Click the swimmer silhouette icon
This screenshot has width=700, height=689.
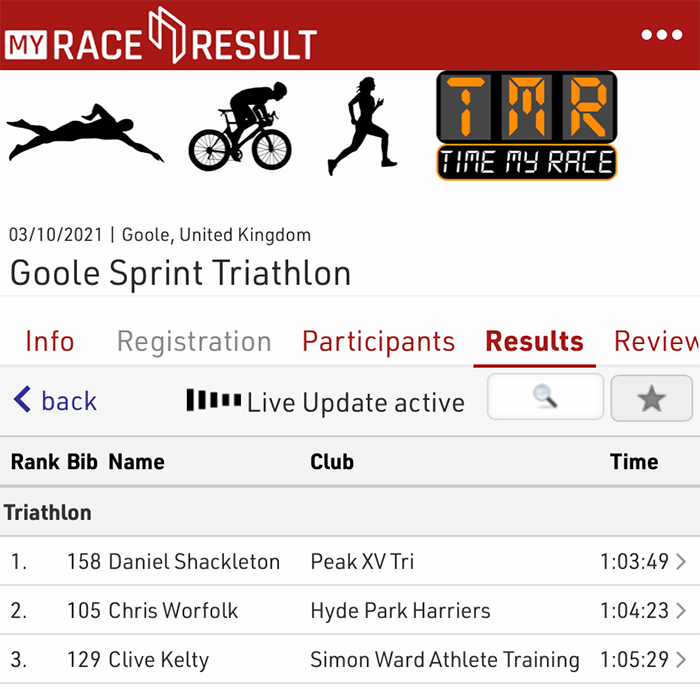tap(84, 134)
